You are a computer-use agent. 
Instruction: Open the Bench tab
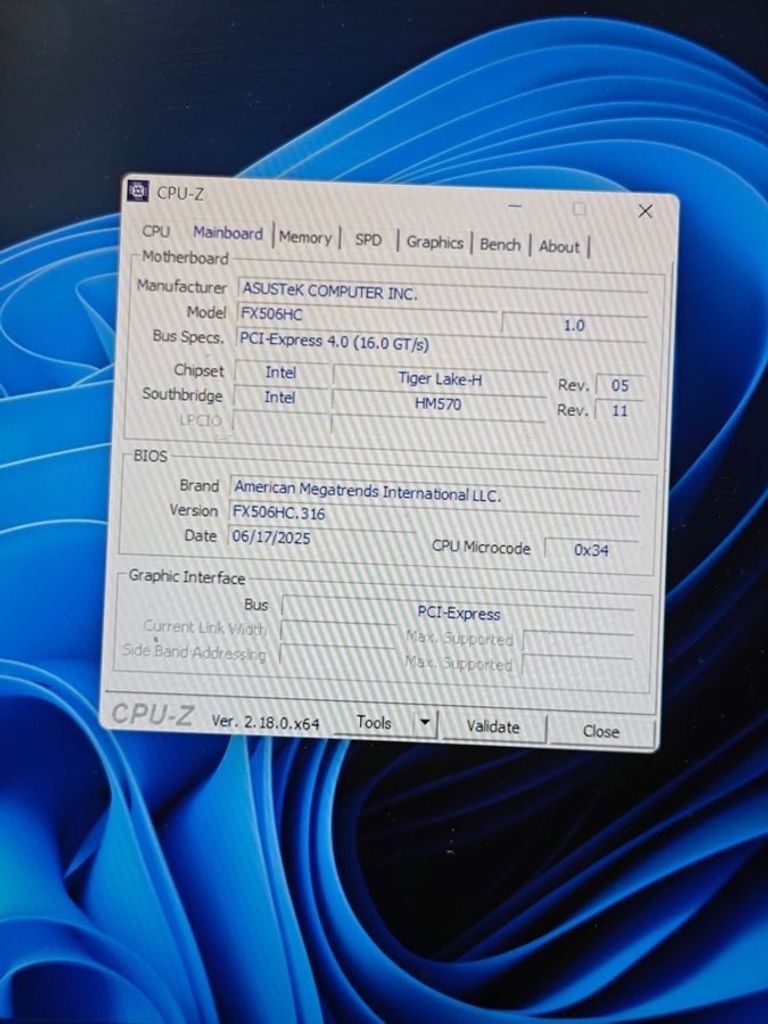tap(500, 244)
